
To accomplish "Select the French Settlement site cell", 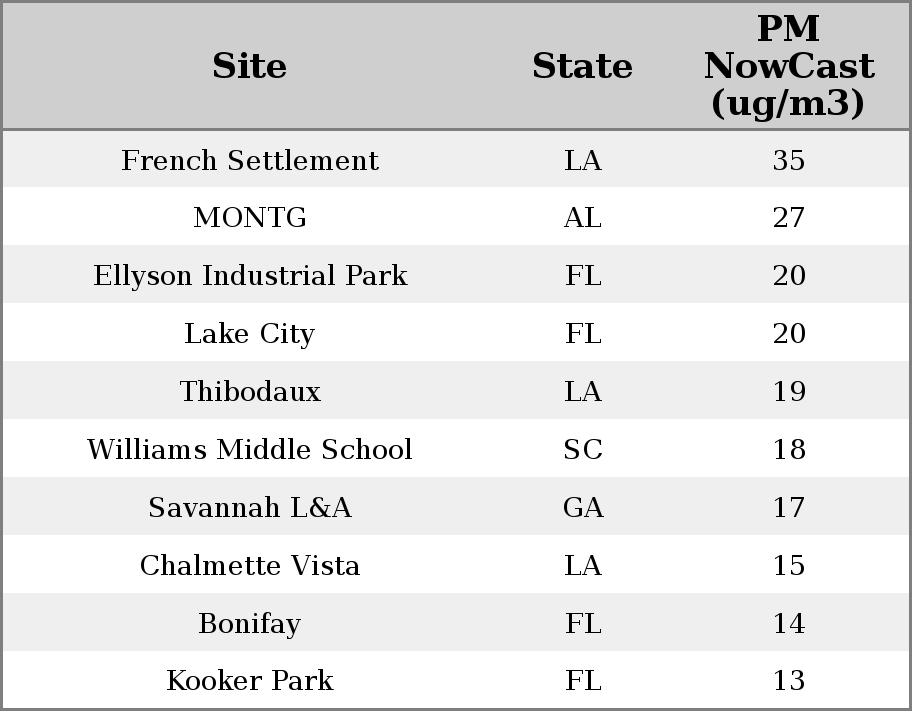I will point(250,160).
